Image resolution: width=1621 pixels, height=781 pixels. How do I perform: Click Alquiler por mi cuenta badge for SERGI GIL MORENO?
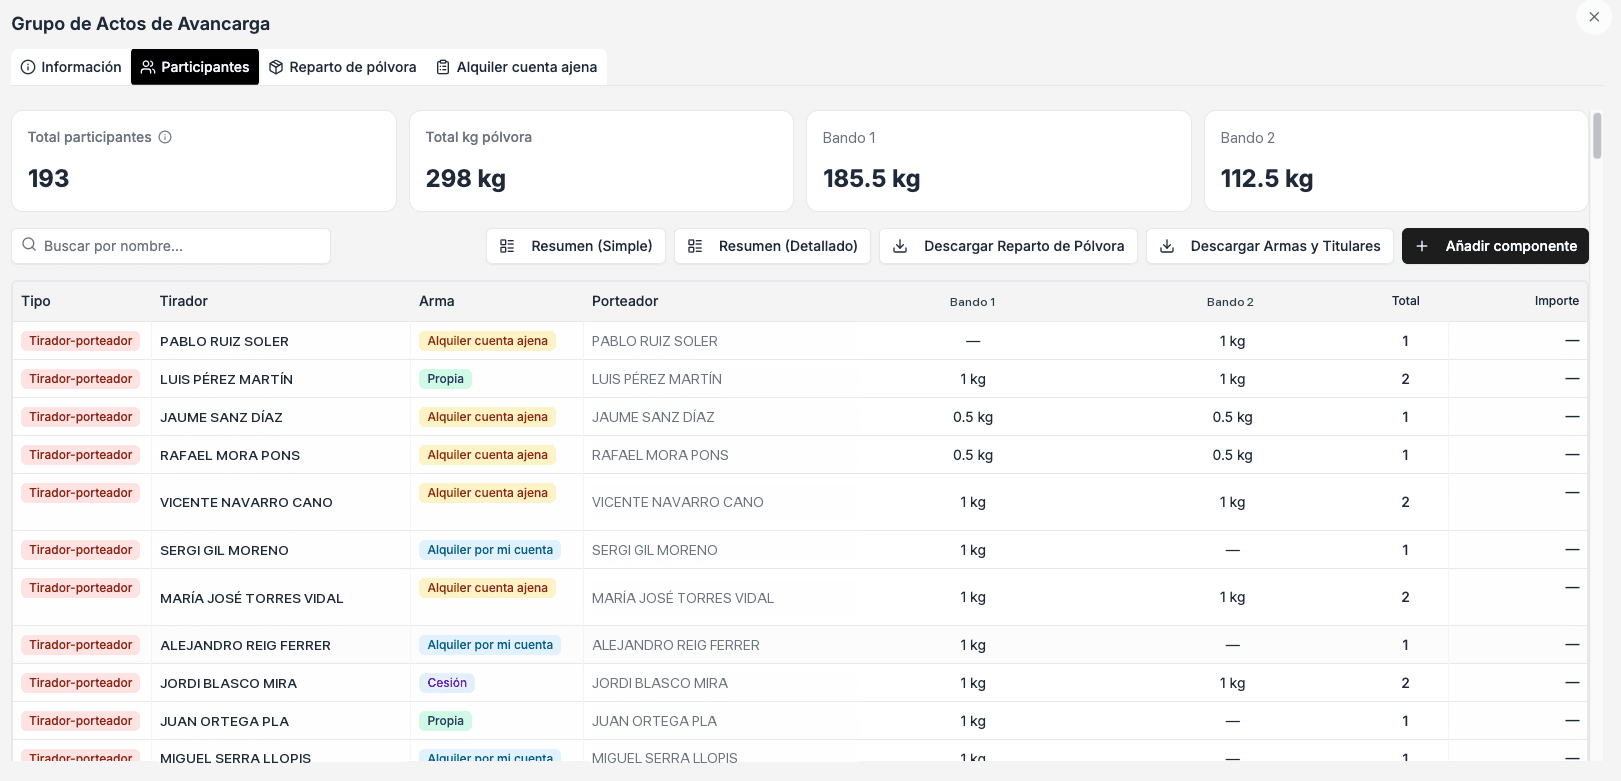(490, 550)
